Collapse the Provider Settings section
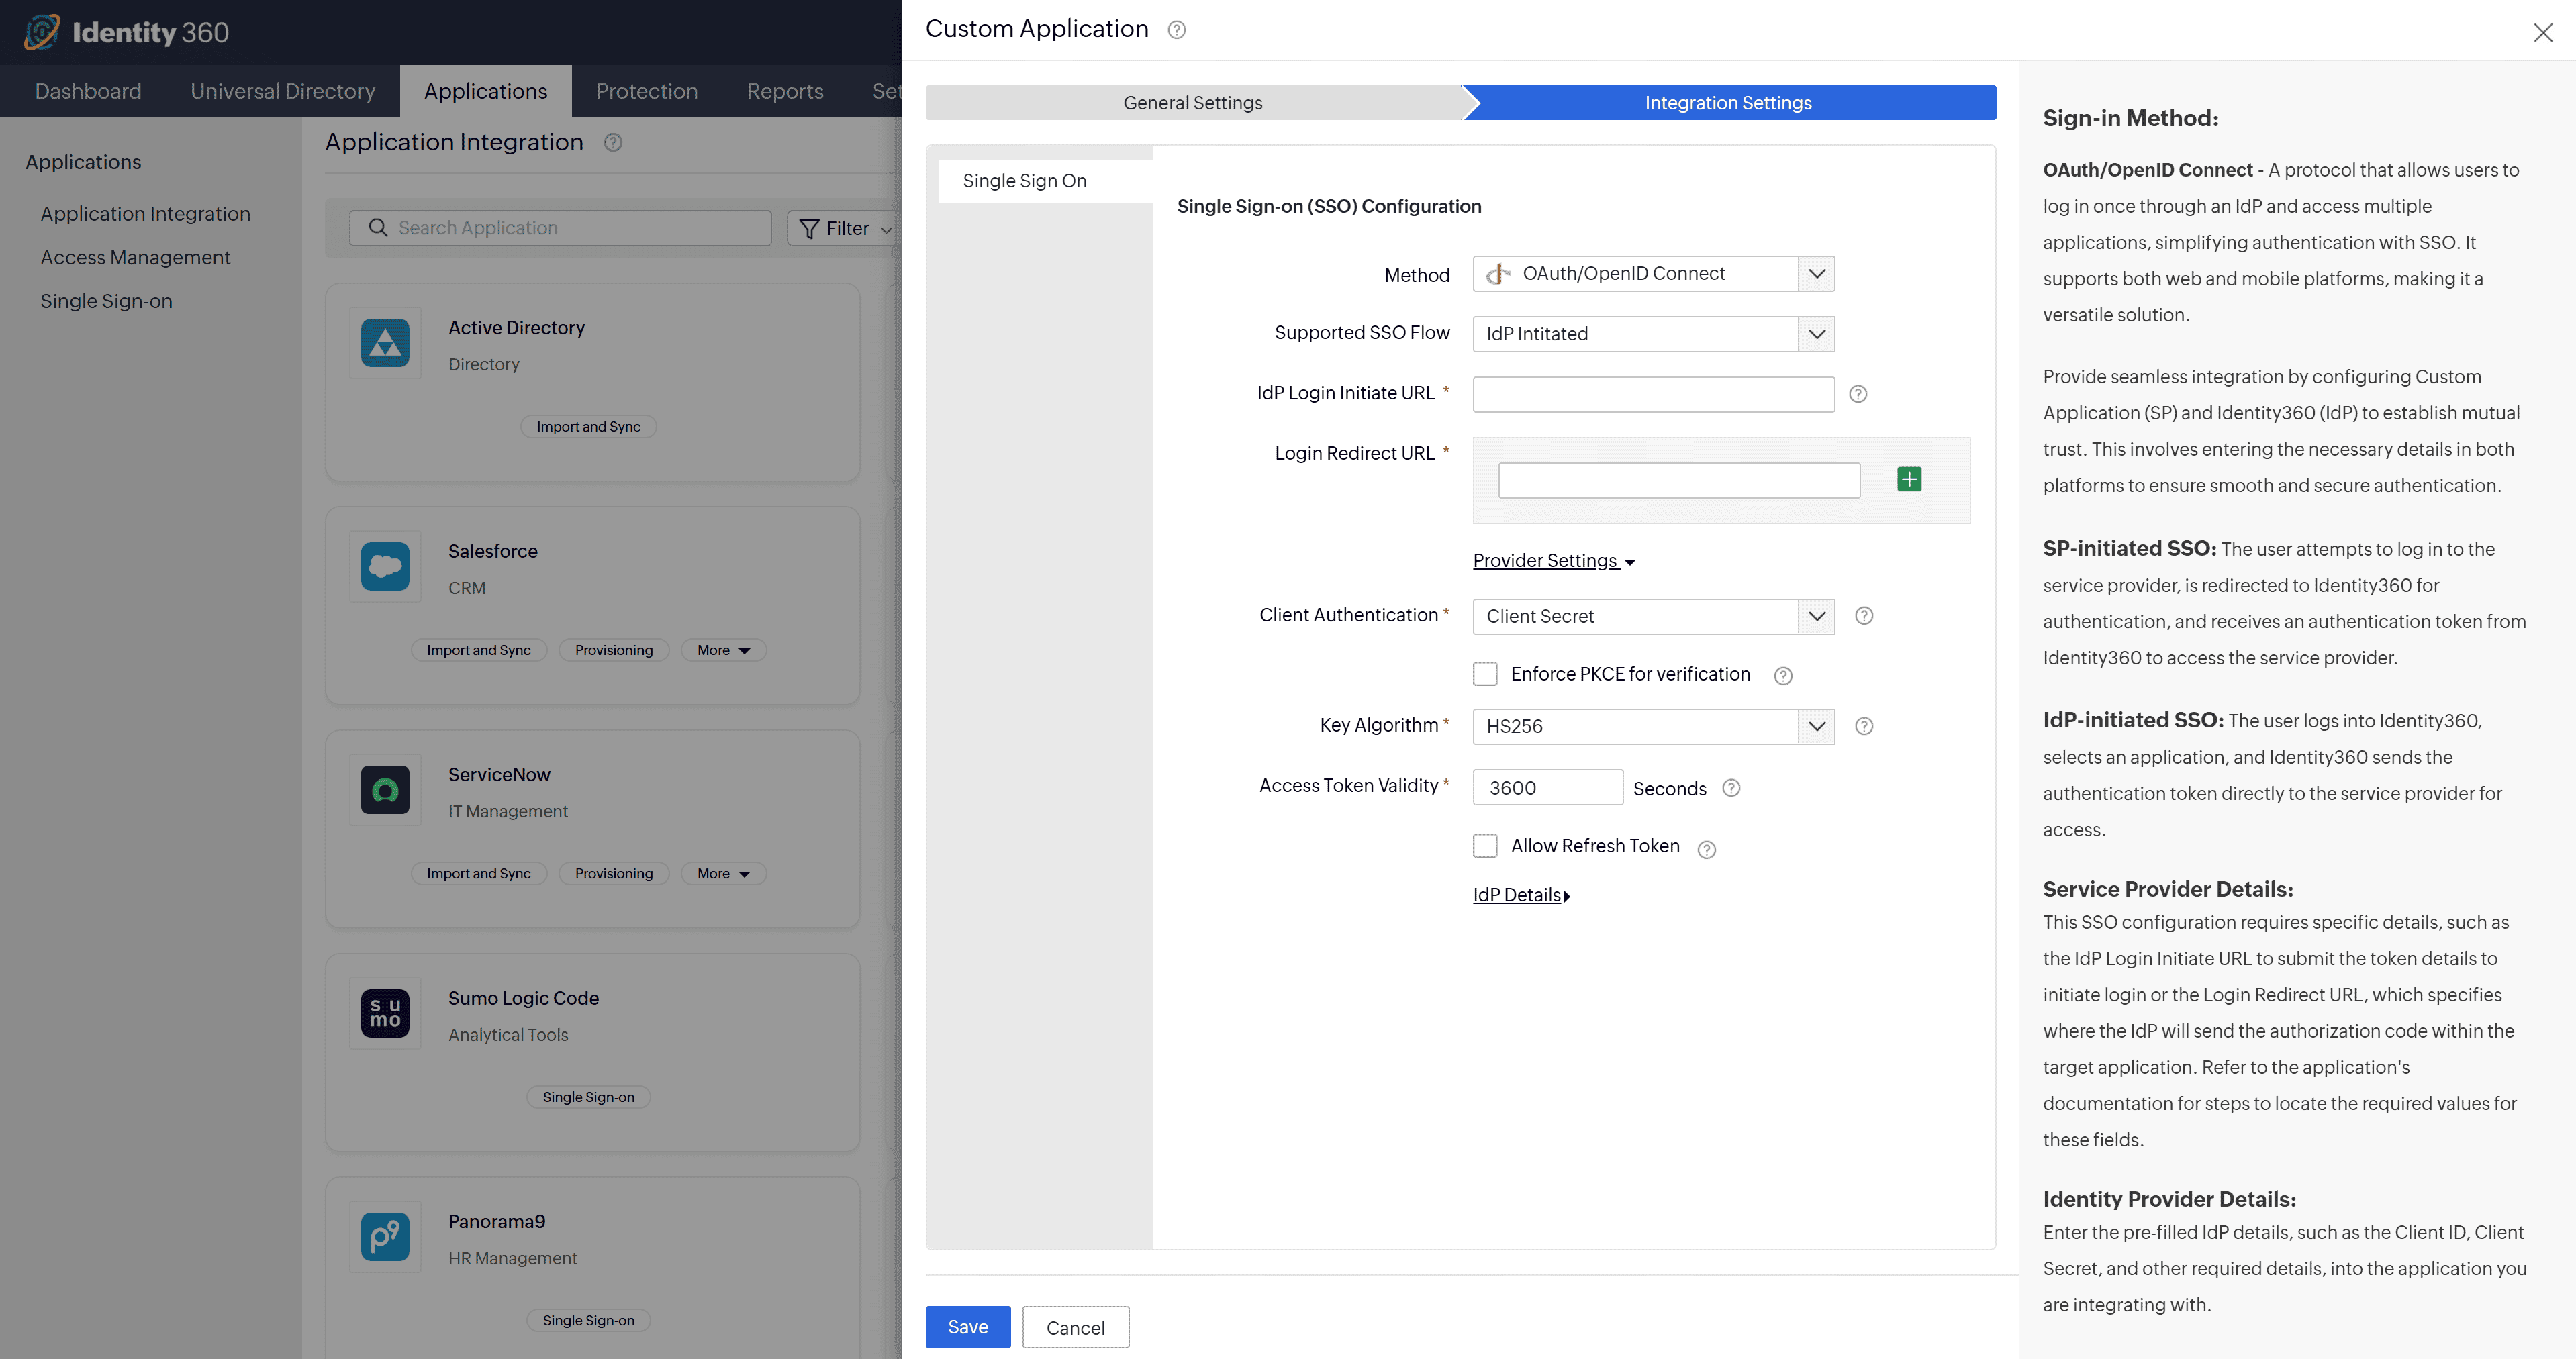 [1554, 561]
